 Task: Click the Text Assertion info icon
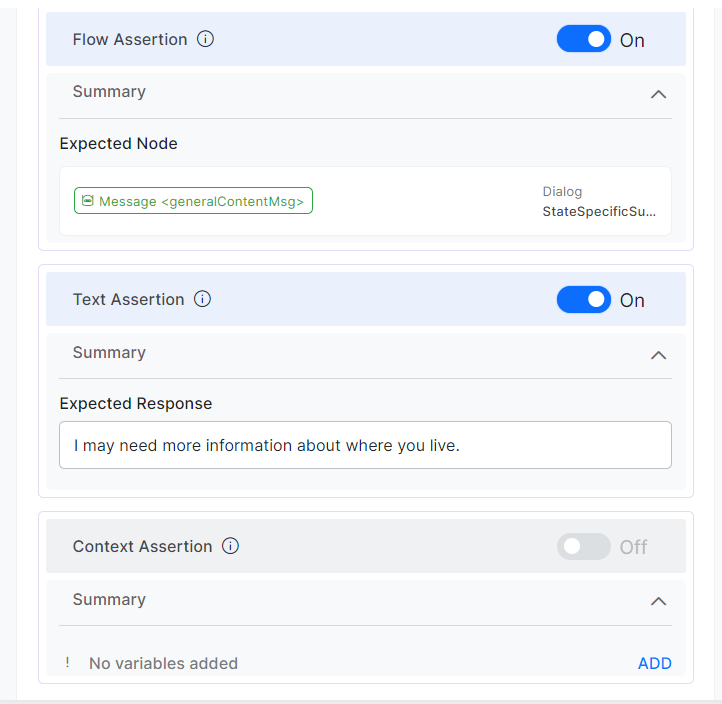[x=202, y=299]
